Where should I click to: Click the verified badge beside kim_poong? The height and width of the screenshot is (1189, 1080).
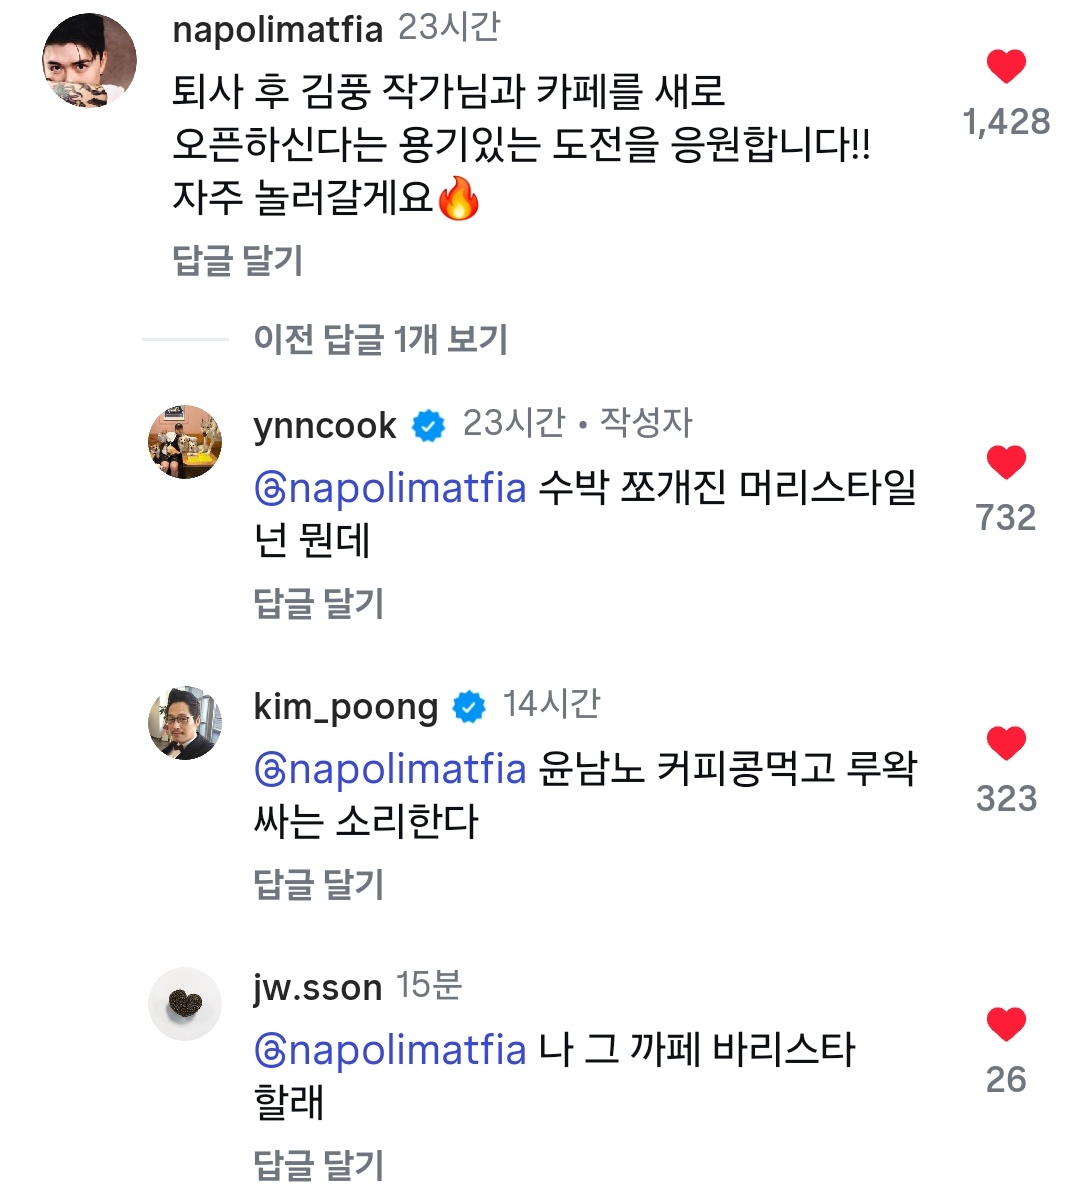pyautogui.click(x=469, y=707)
